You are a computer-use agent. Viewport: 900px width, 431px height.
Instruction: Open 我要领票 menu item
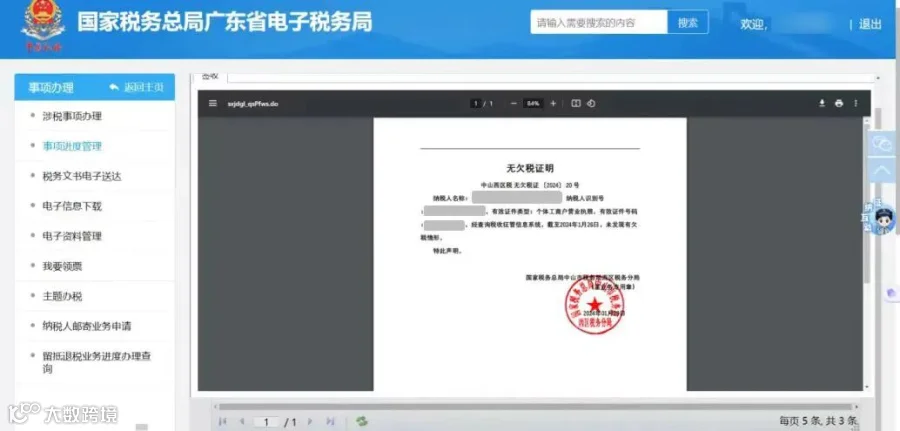tap(62, 266)
